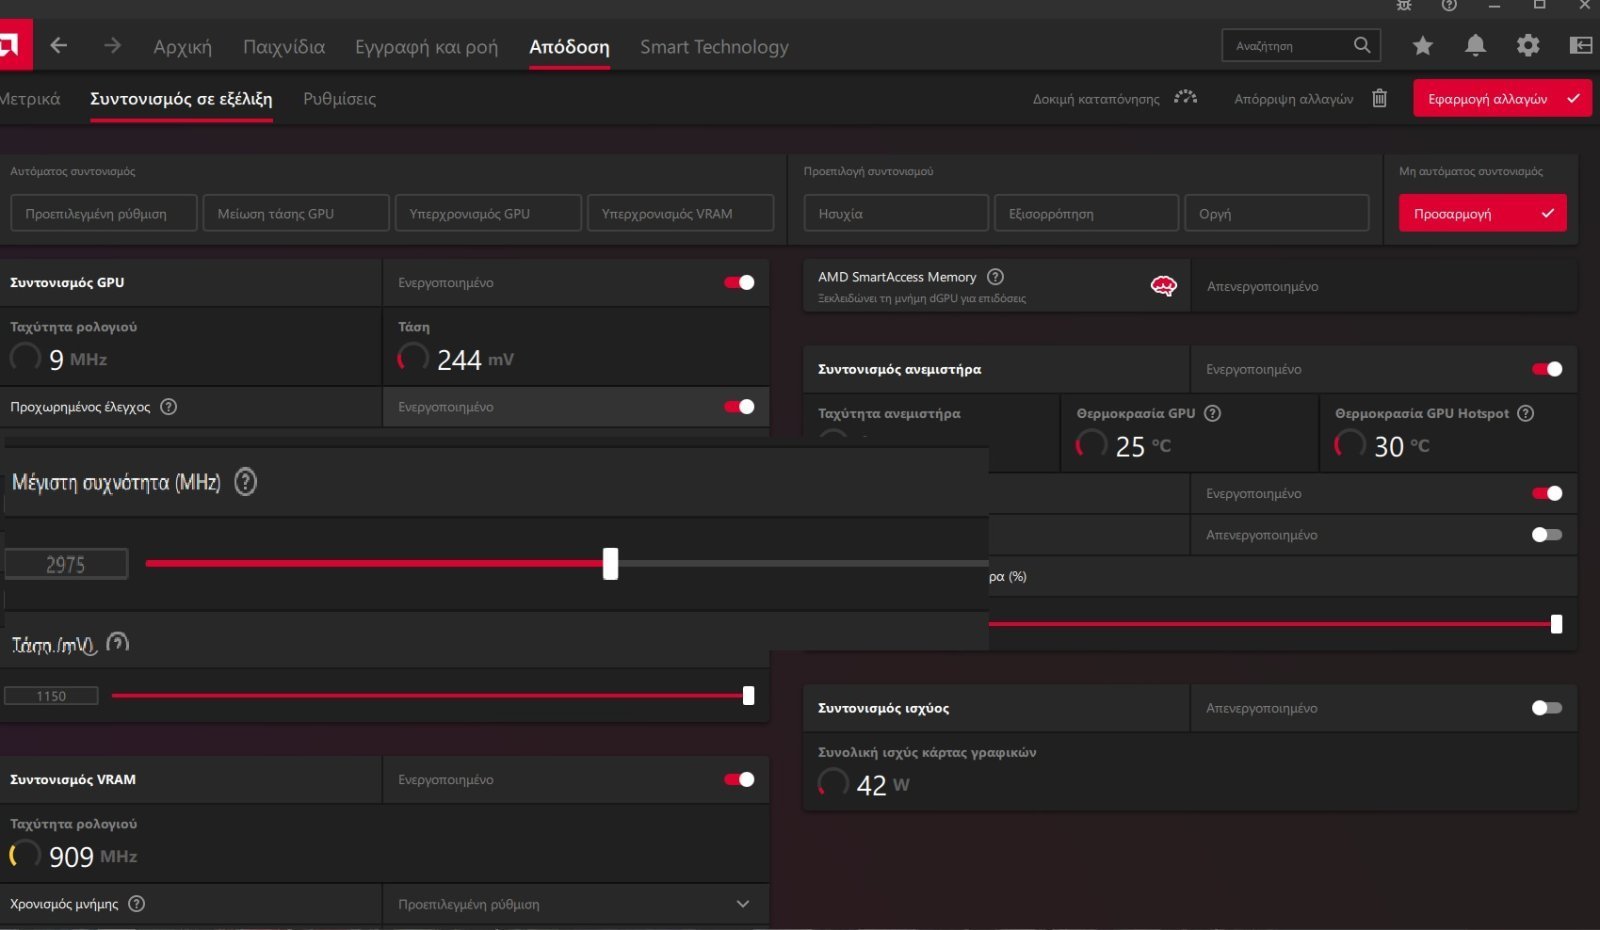Select Συντονισμός σε εξέλιξη sub-tab
1600x930 pixels.
tap(181, 98)
